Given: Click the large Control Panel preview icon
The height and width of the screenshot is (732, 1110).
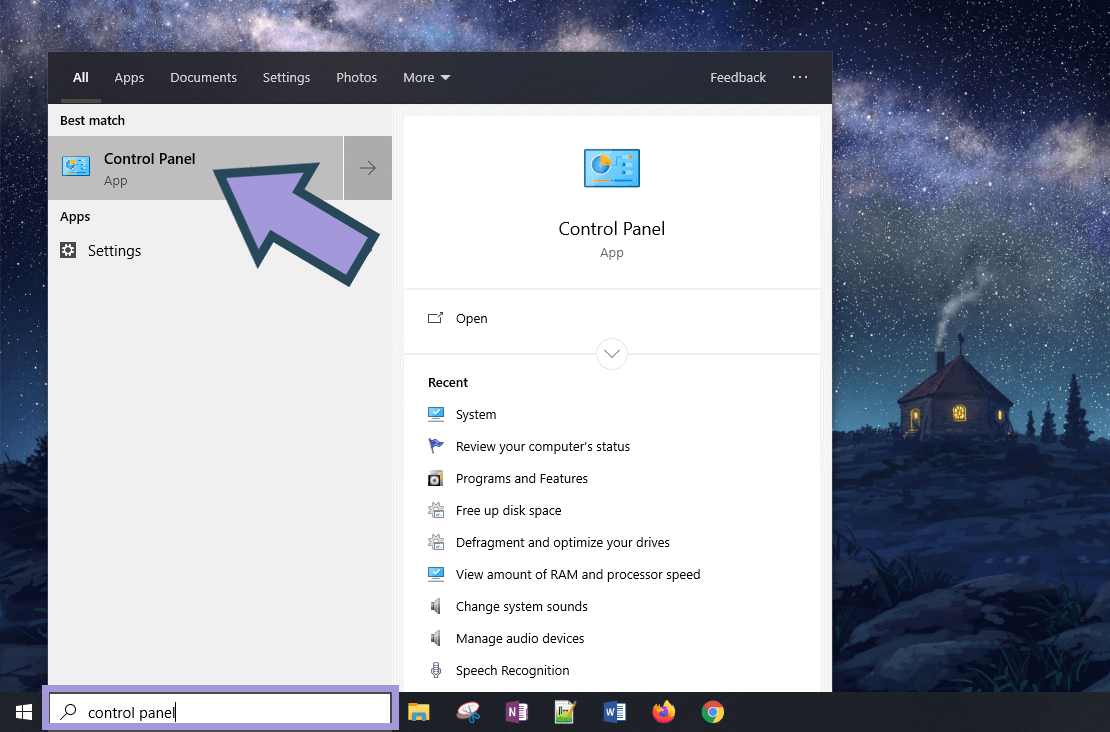Looking at the screenshot, I should [612, 168].
